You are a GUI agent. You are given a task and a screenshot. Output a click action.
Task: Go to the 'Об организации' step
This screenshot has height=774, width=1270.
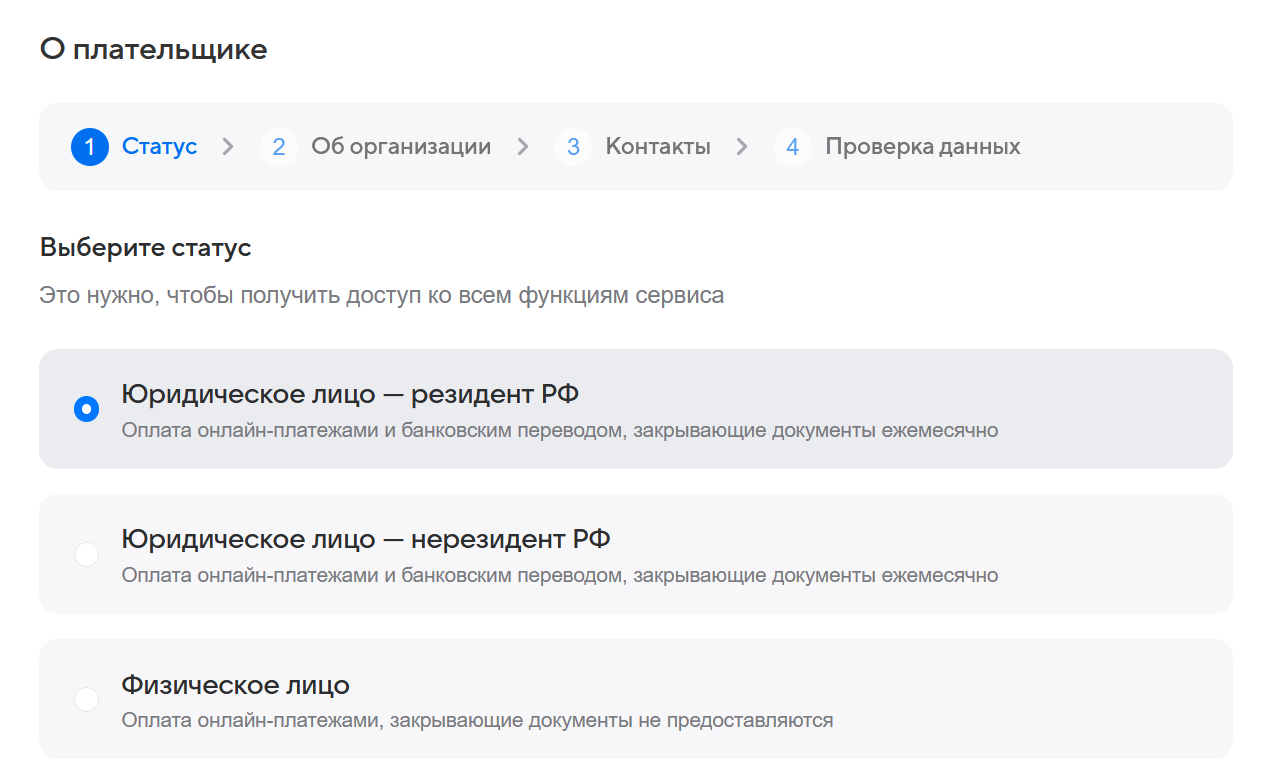point(400,147)
